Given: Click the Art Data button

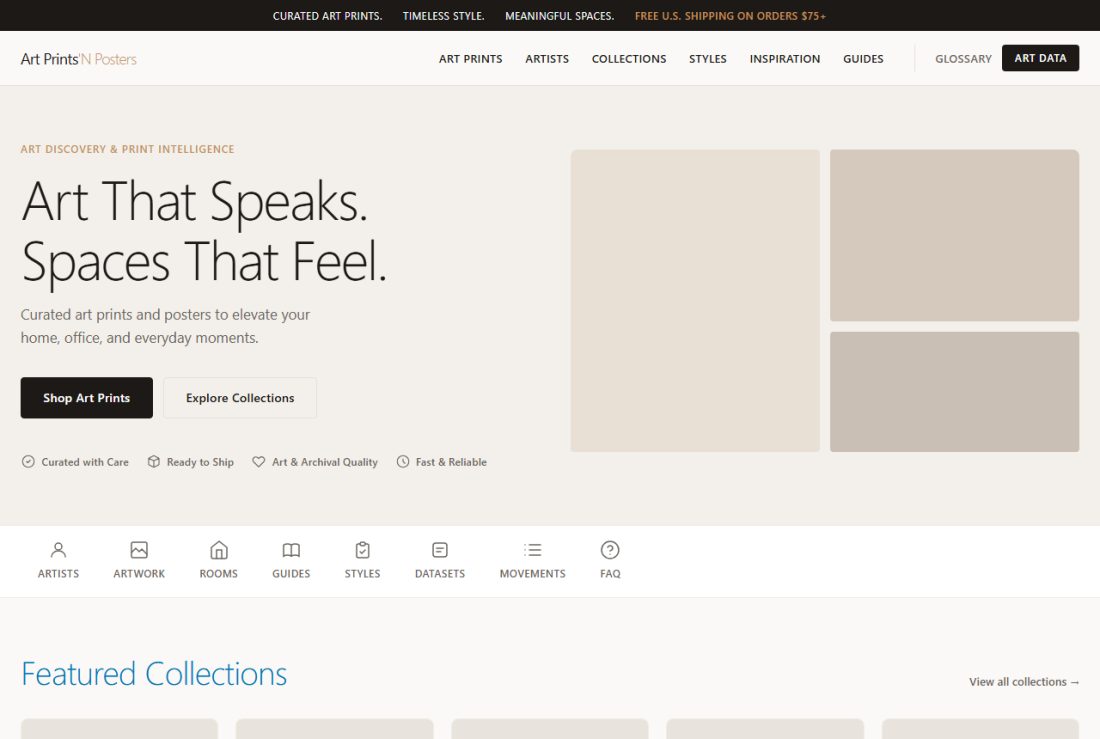Looking at the screenshot, I should click(x=1040, y=58).
